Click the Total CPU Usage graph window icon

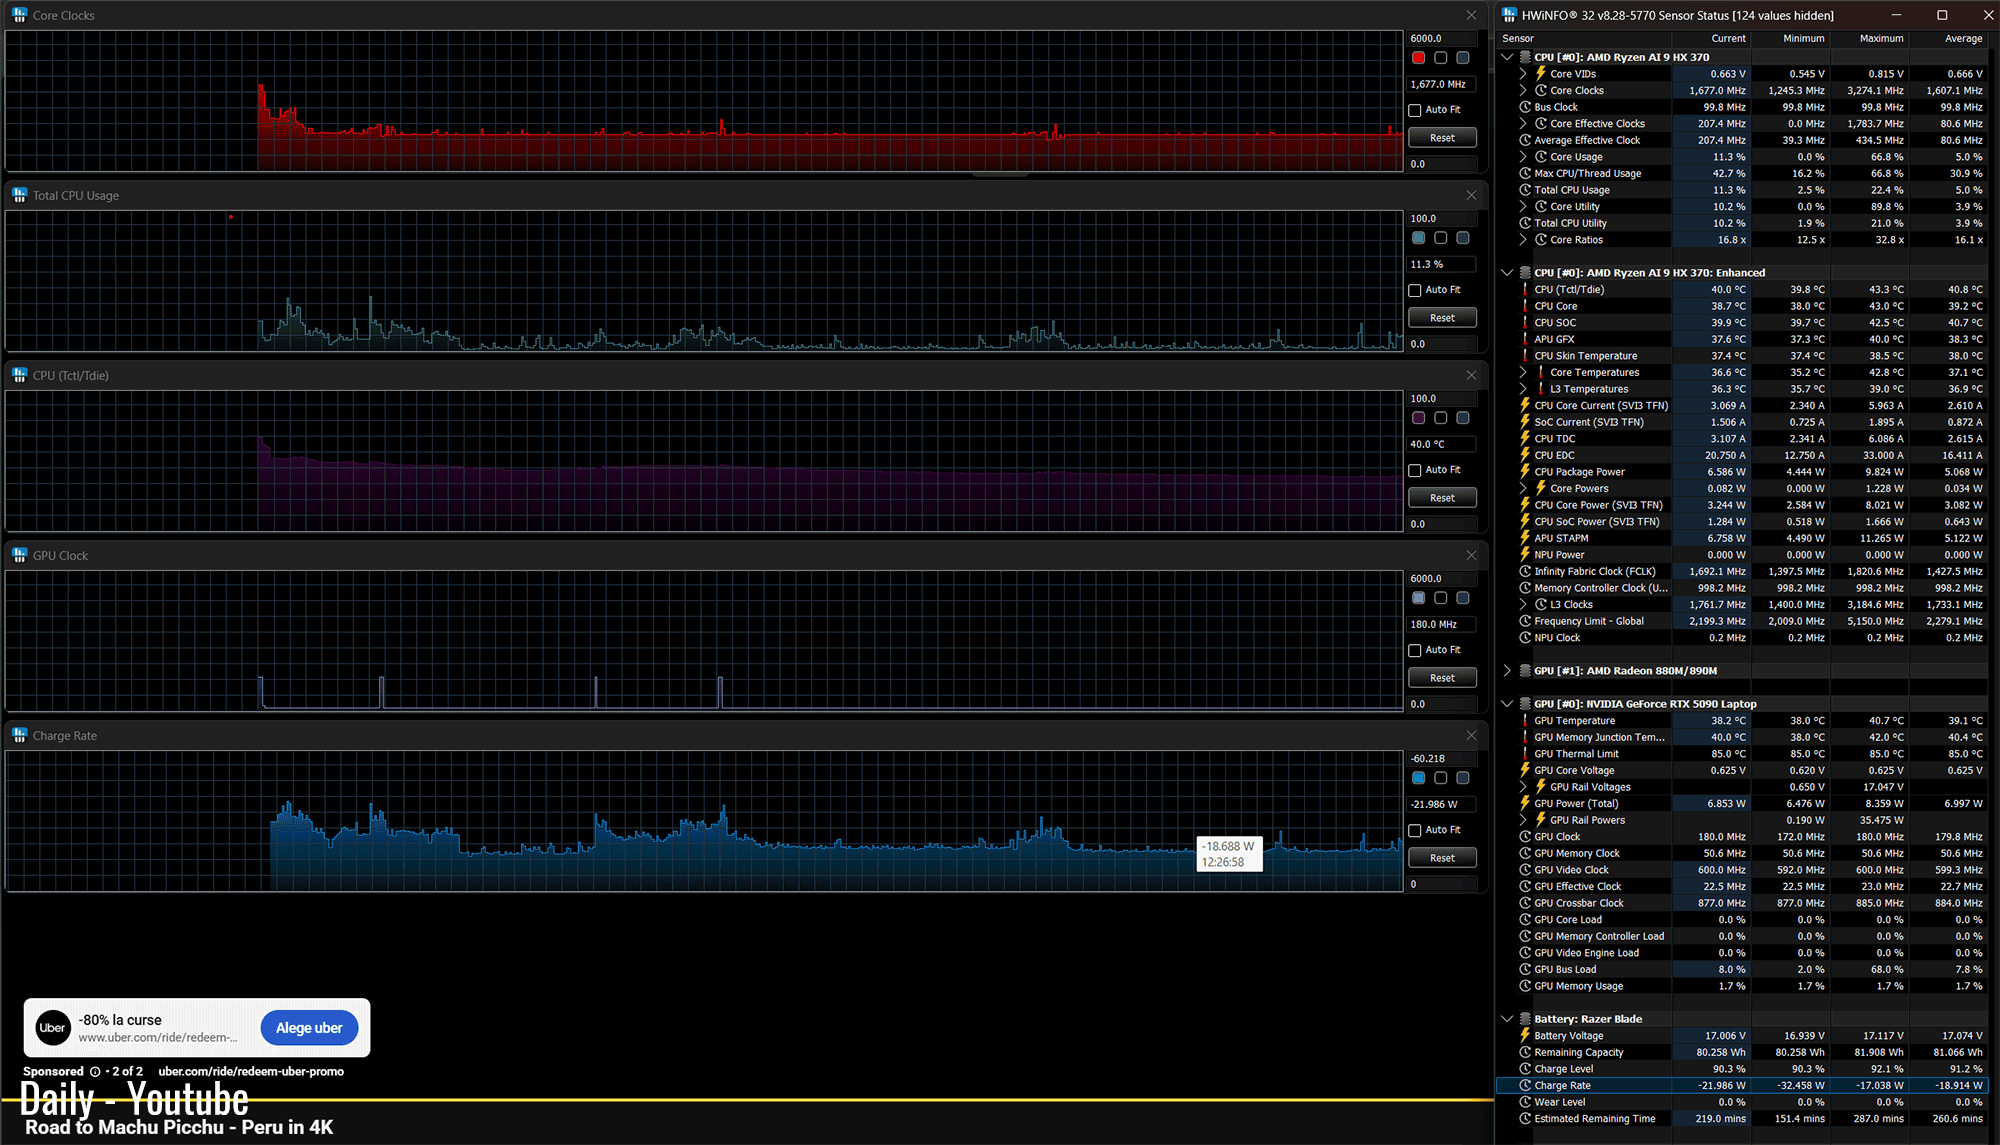(19, 195)
